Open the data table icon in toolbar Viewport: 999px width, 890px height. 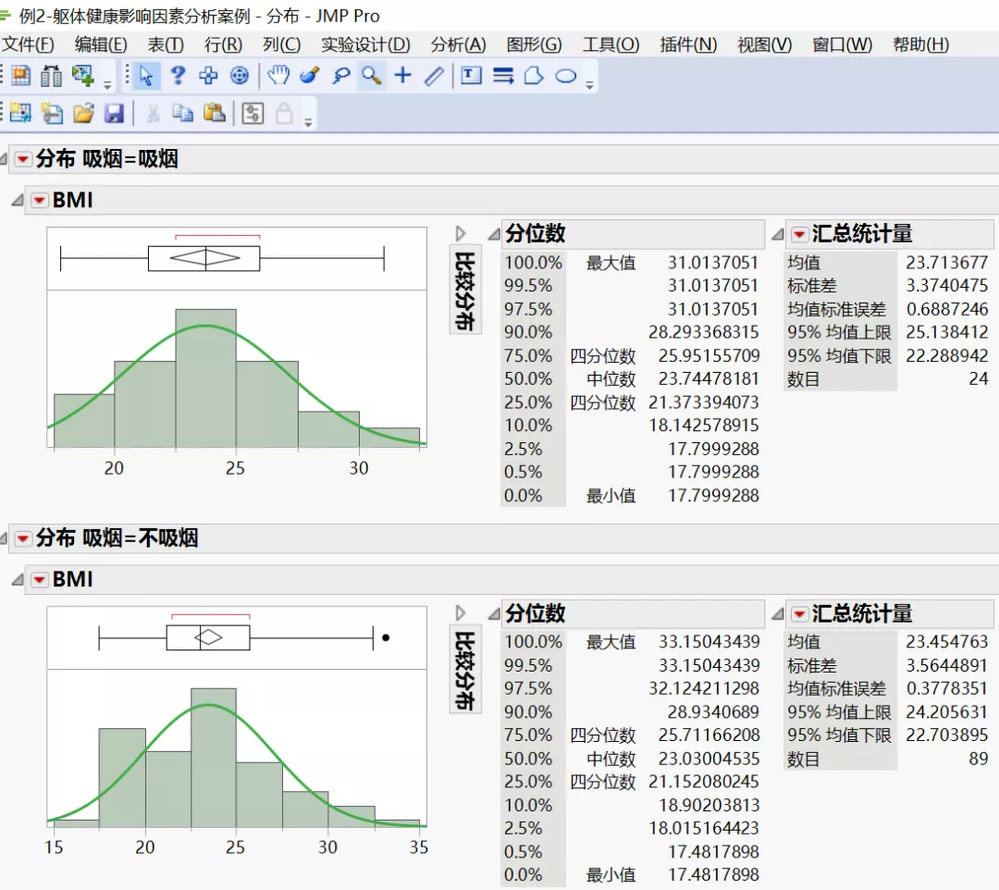tap(21, 76)
